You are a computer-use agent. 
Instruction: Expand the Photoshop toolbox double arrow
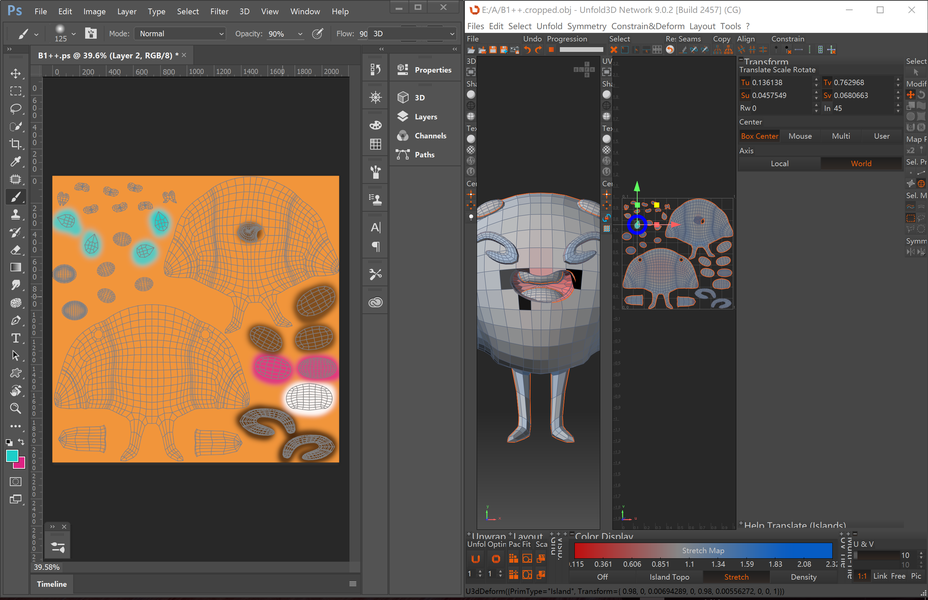pos(10,50)
